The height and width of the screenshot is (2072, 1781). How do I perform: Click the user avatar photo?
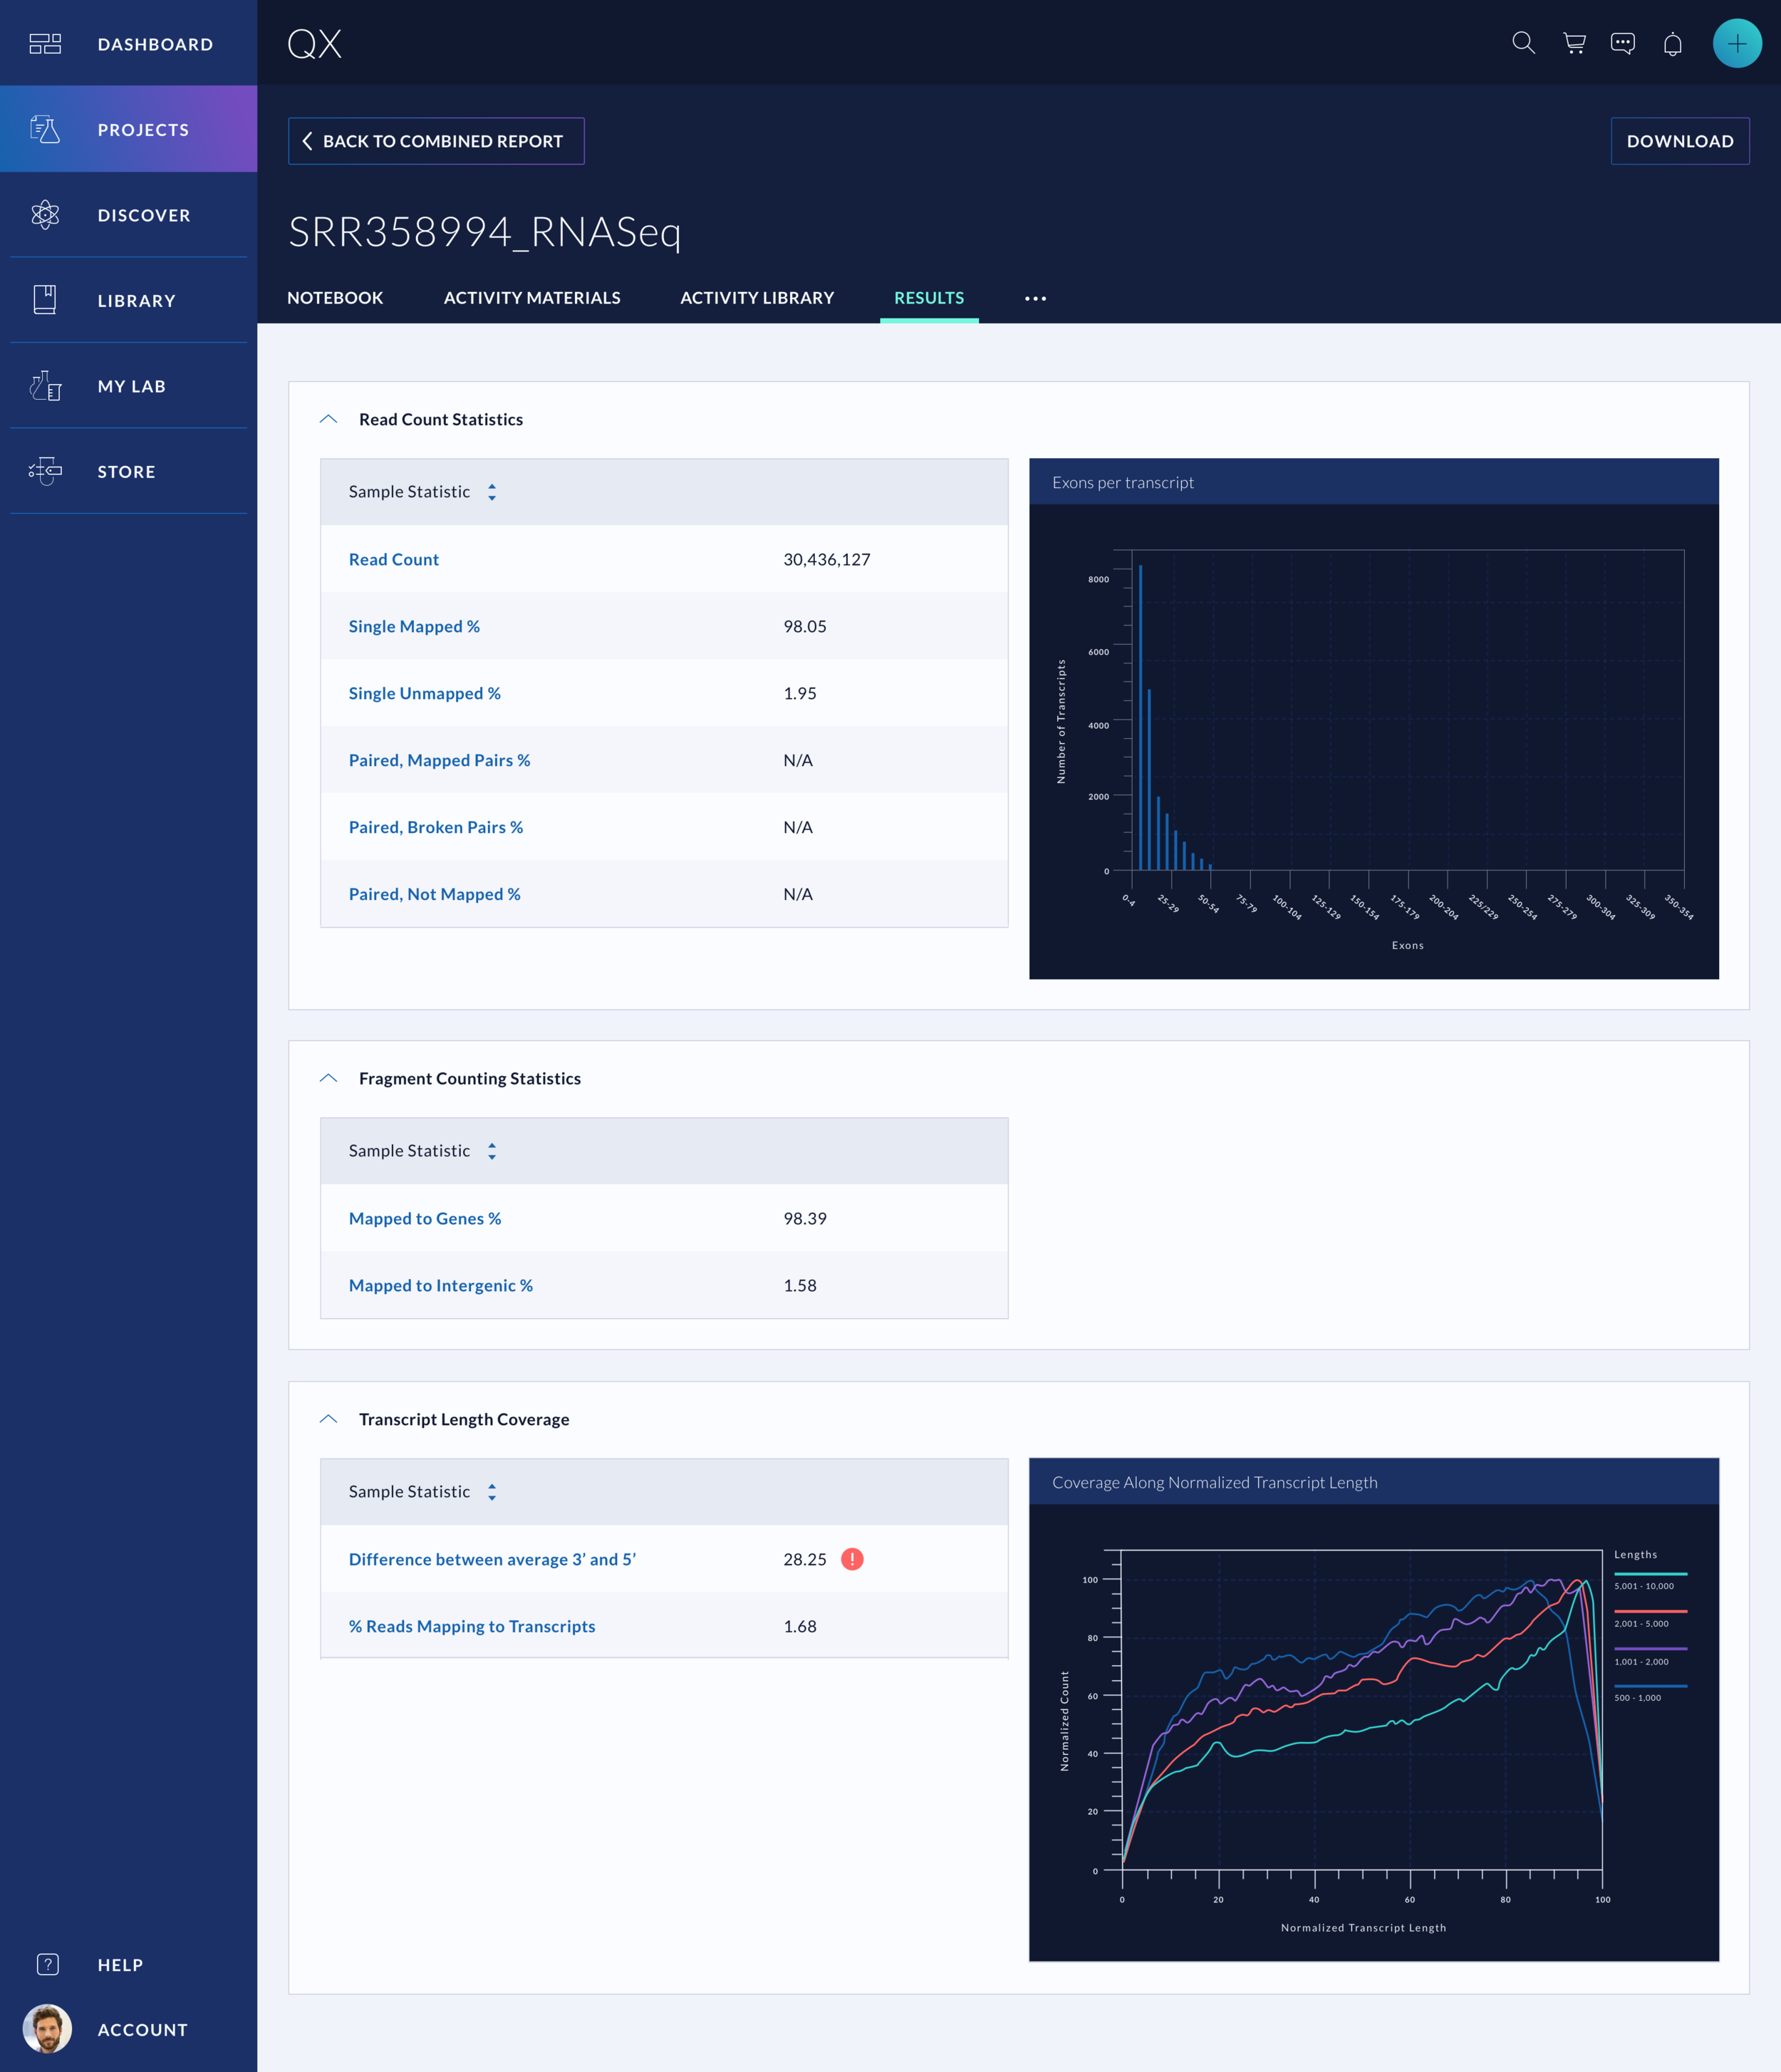tap(47, 2029)
